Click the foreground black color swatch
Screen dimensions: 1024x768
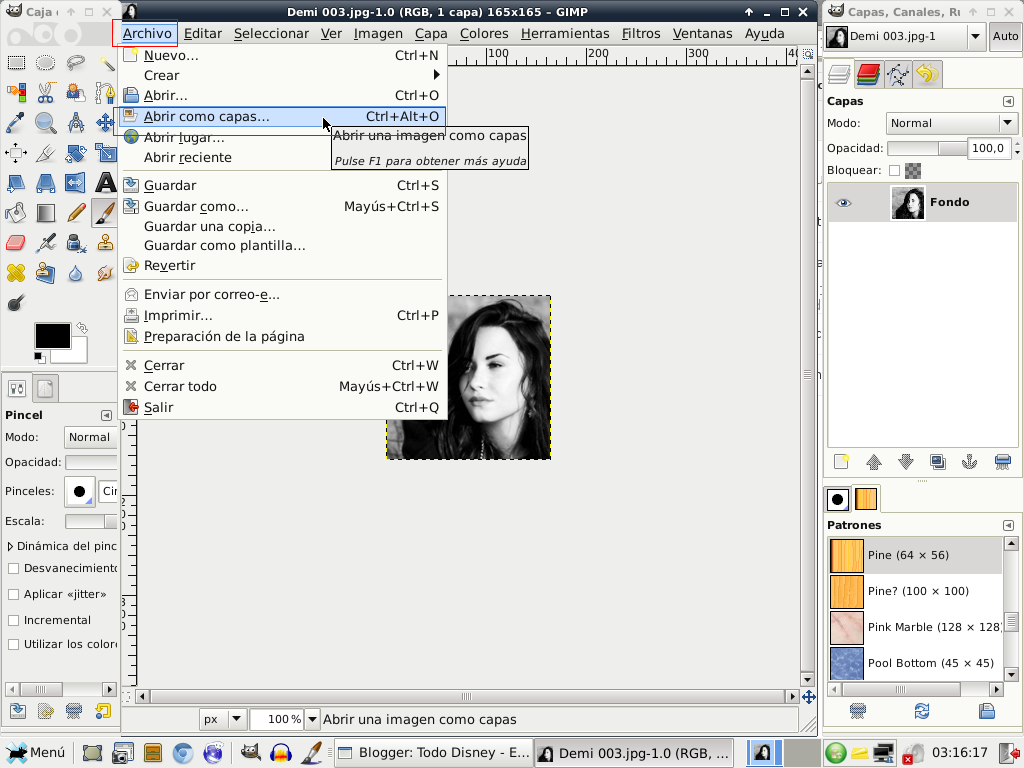(x=52, y=336)
